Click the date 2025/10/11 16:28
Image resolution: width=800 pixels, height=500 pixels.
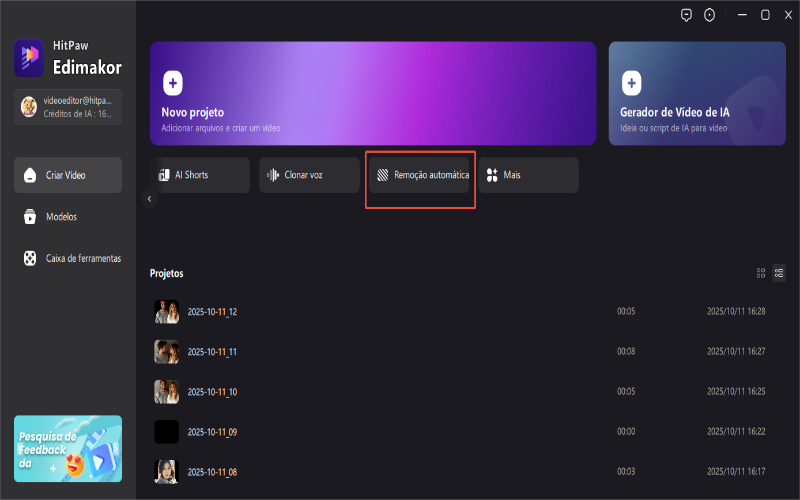coord(736,311)
